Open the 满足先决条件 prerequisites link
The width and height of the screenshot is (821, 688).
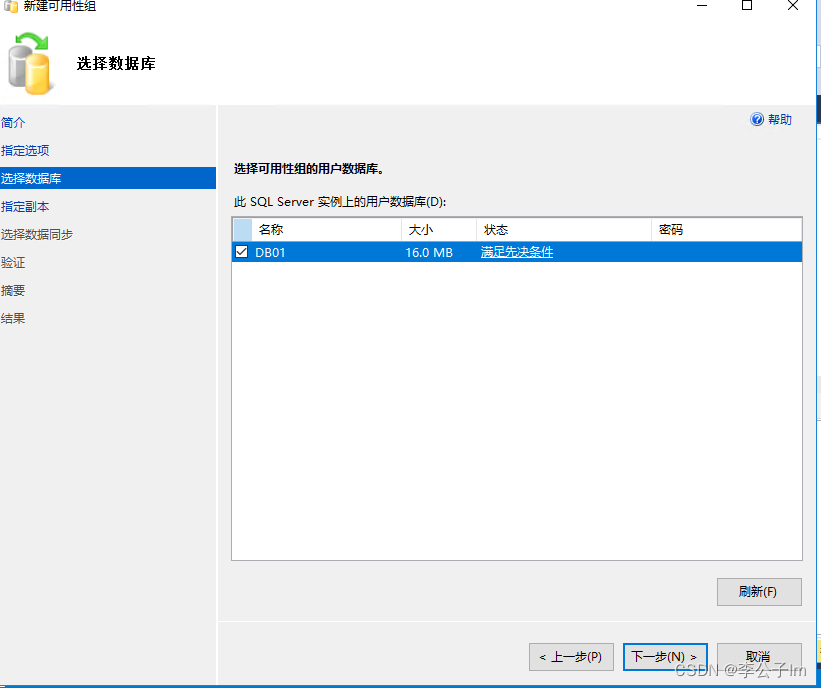click(516, 251)
